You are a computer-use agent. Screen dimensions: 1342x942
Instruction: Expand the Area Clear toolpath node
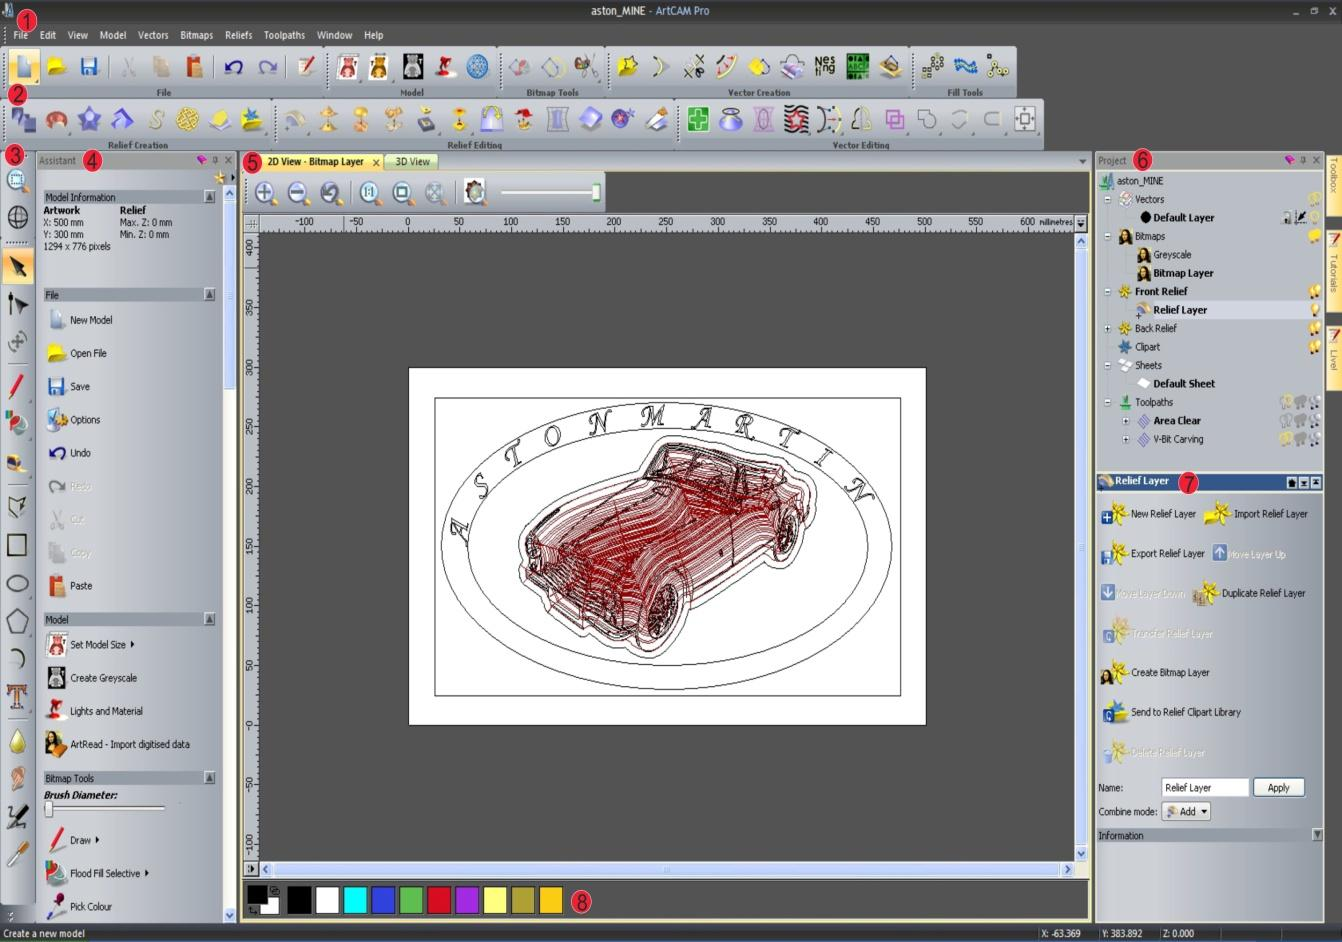1125,421
